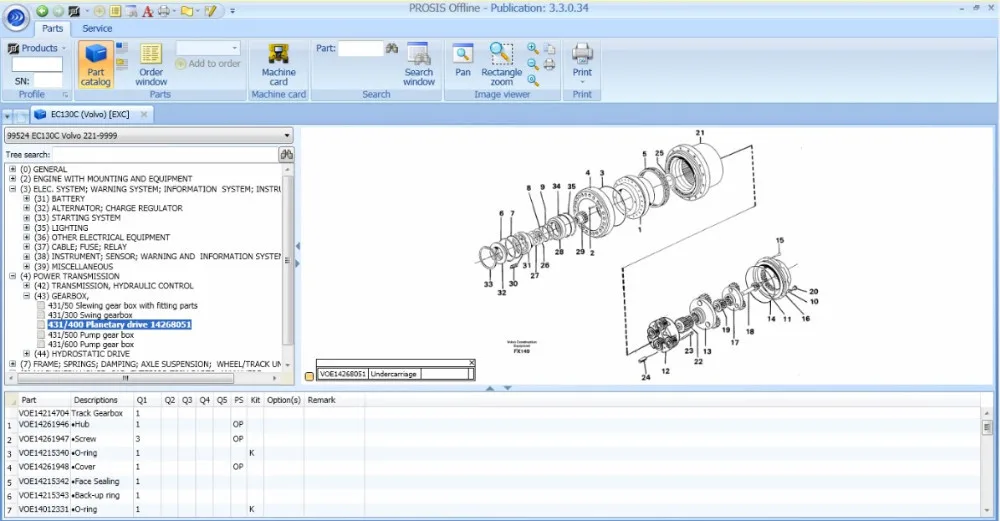Open the Products dropdown
The height and width of the screenshot is (521, 1000).
36,48
